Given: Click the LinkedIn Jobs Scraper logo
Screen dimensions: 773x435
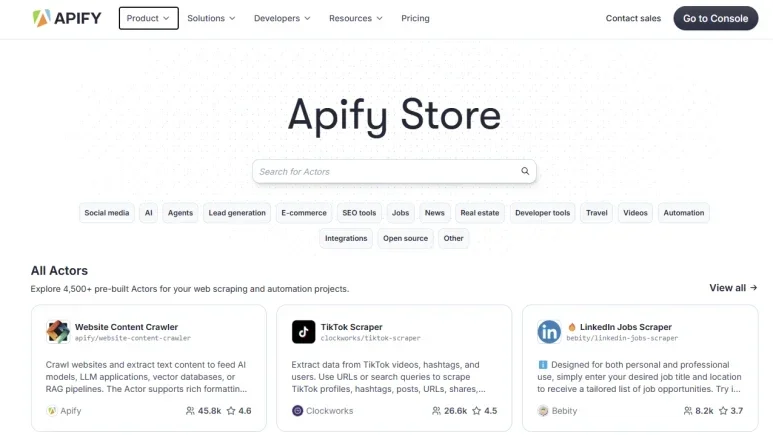Looking at the screenshot, I should coord(549,332).
